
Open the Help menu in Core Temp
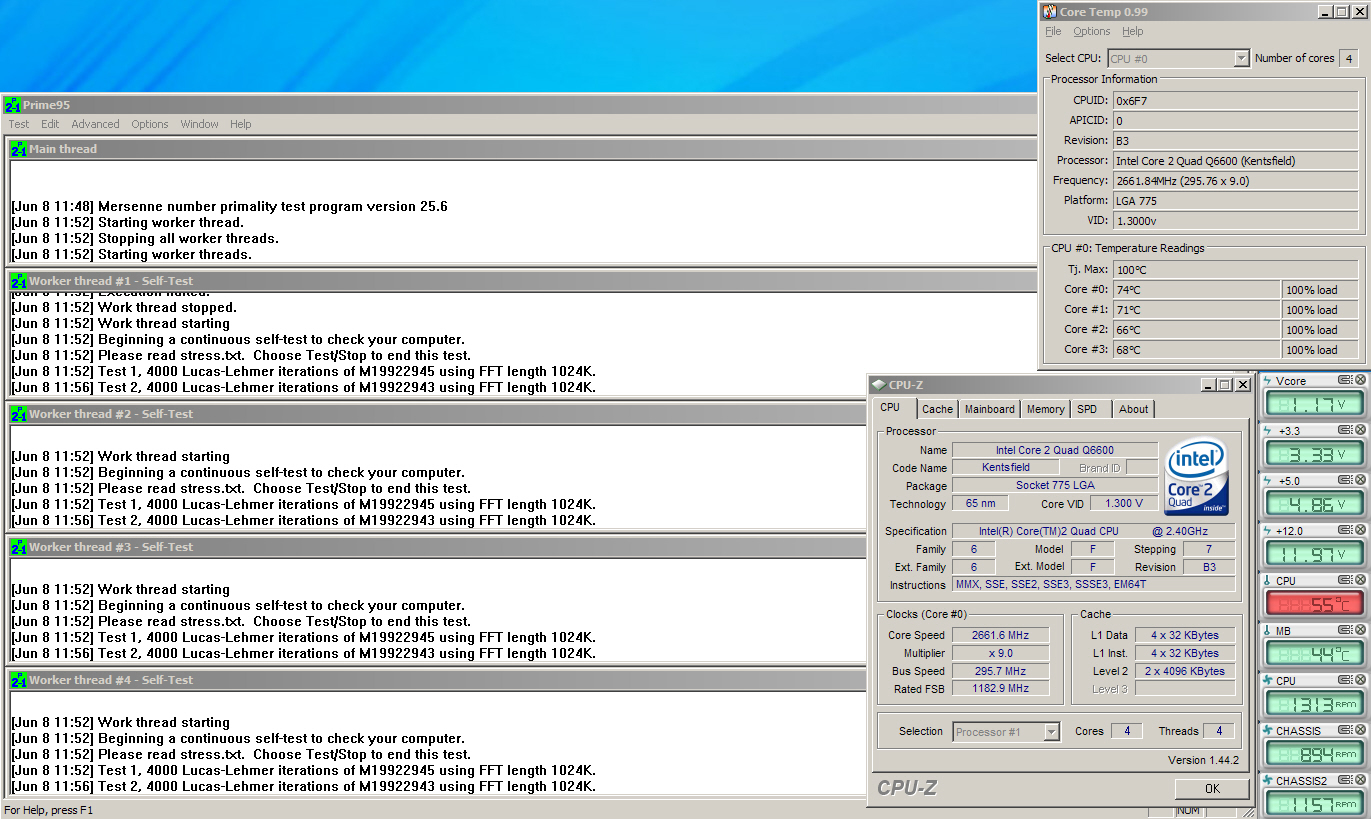[1132, 32]
